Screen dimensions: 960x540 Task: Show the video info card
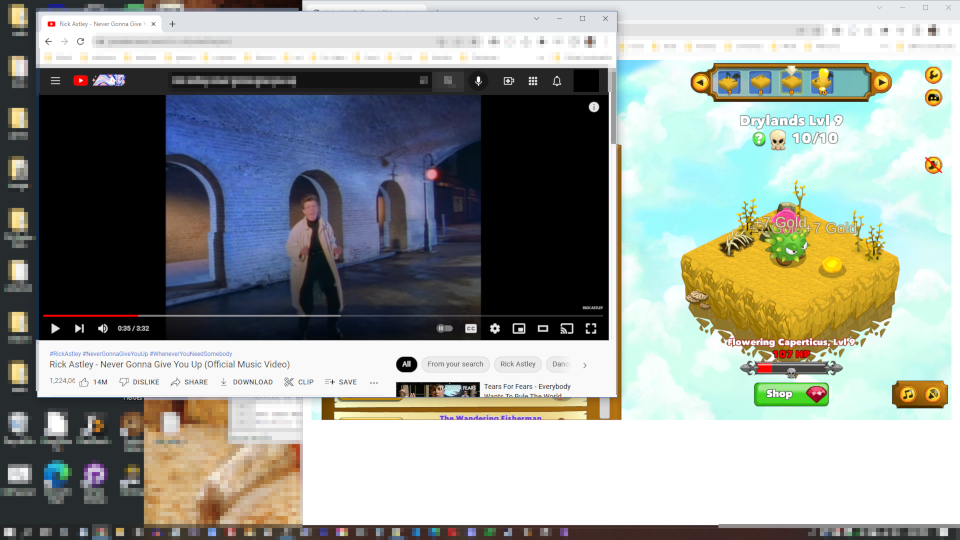594,107
